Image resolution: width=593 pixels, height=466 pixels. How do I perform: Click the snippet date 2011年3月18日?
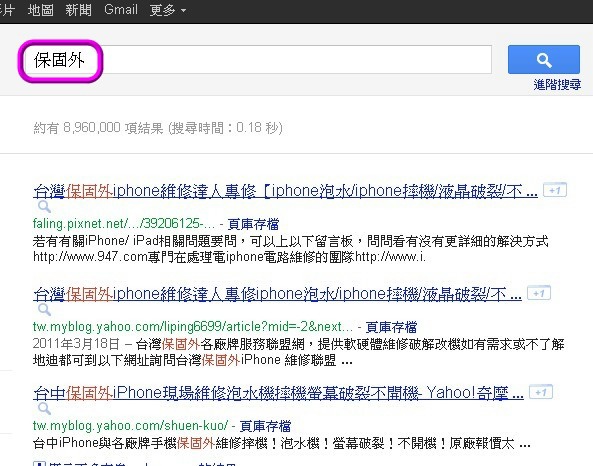pos(76,344)
